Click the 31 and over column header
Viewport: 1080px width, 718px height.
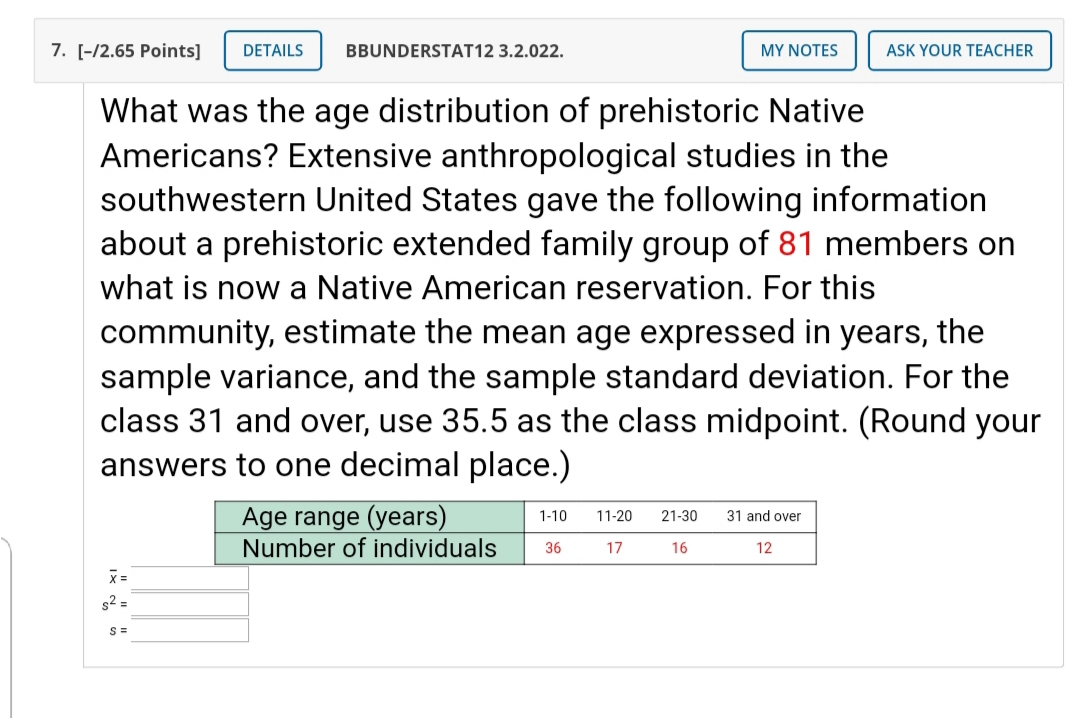tap(763, 516)
